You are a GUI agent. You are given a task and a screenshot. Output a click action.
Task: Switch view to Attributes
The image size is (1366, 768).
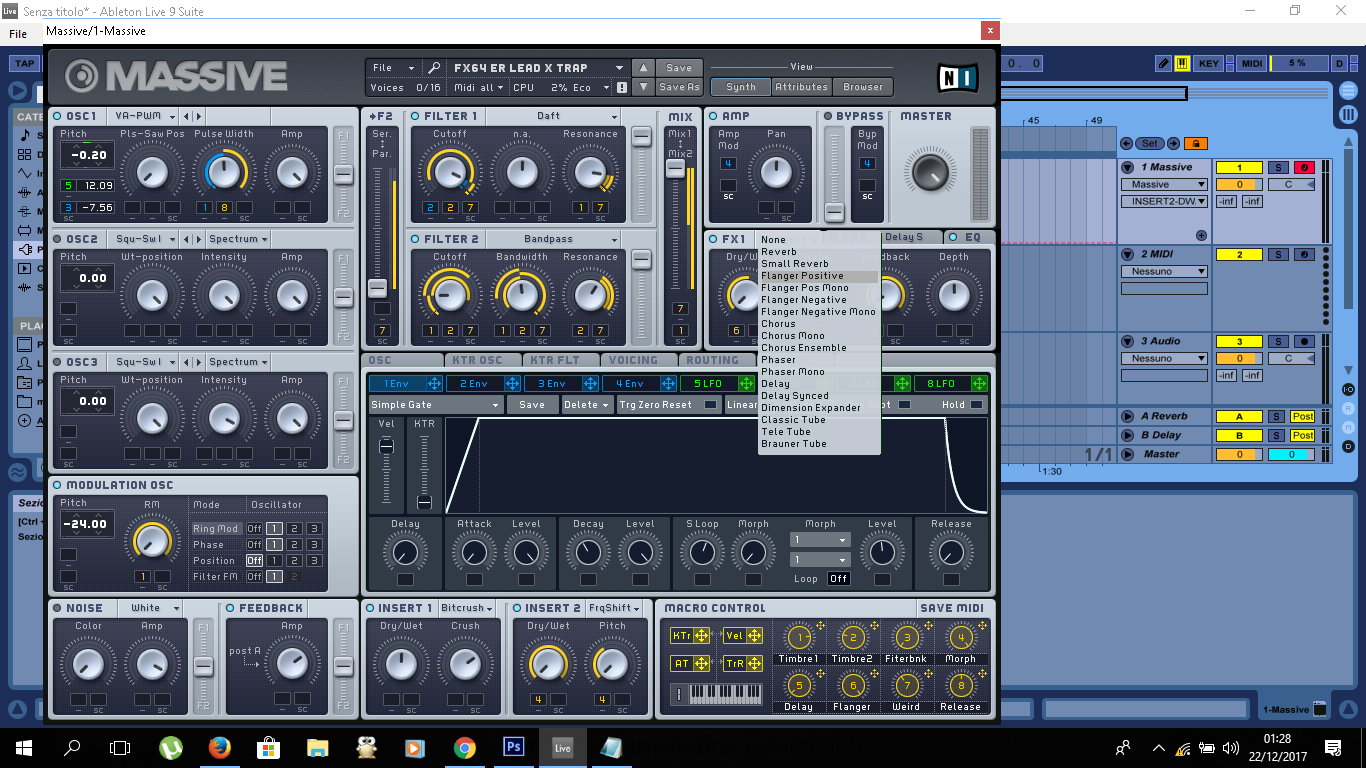(802, 87)
